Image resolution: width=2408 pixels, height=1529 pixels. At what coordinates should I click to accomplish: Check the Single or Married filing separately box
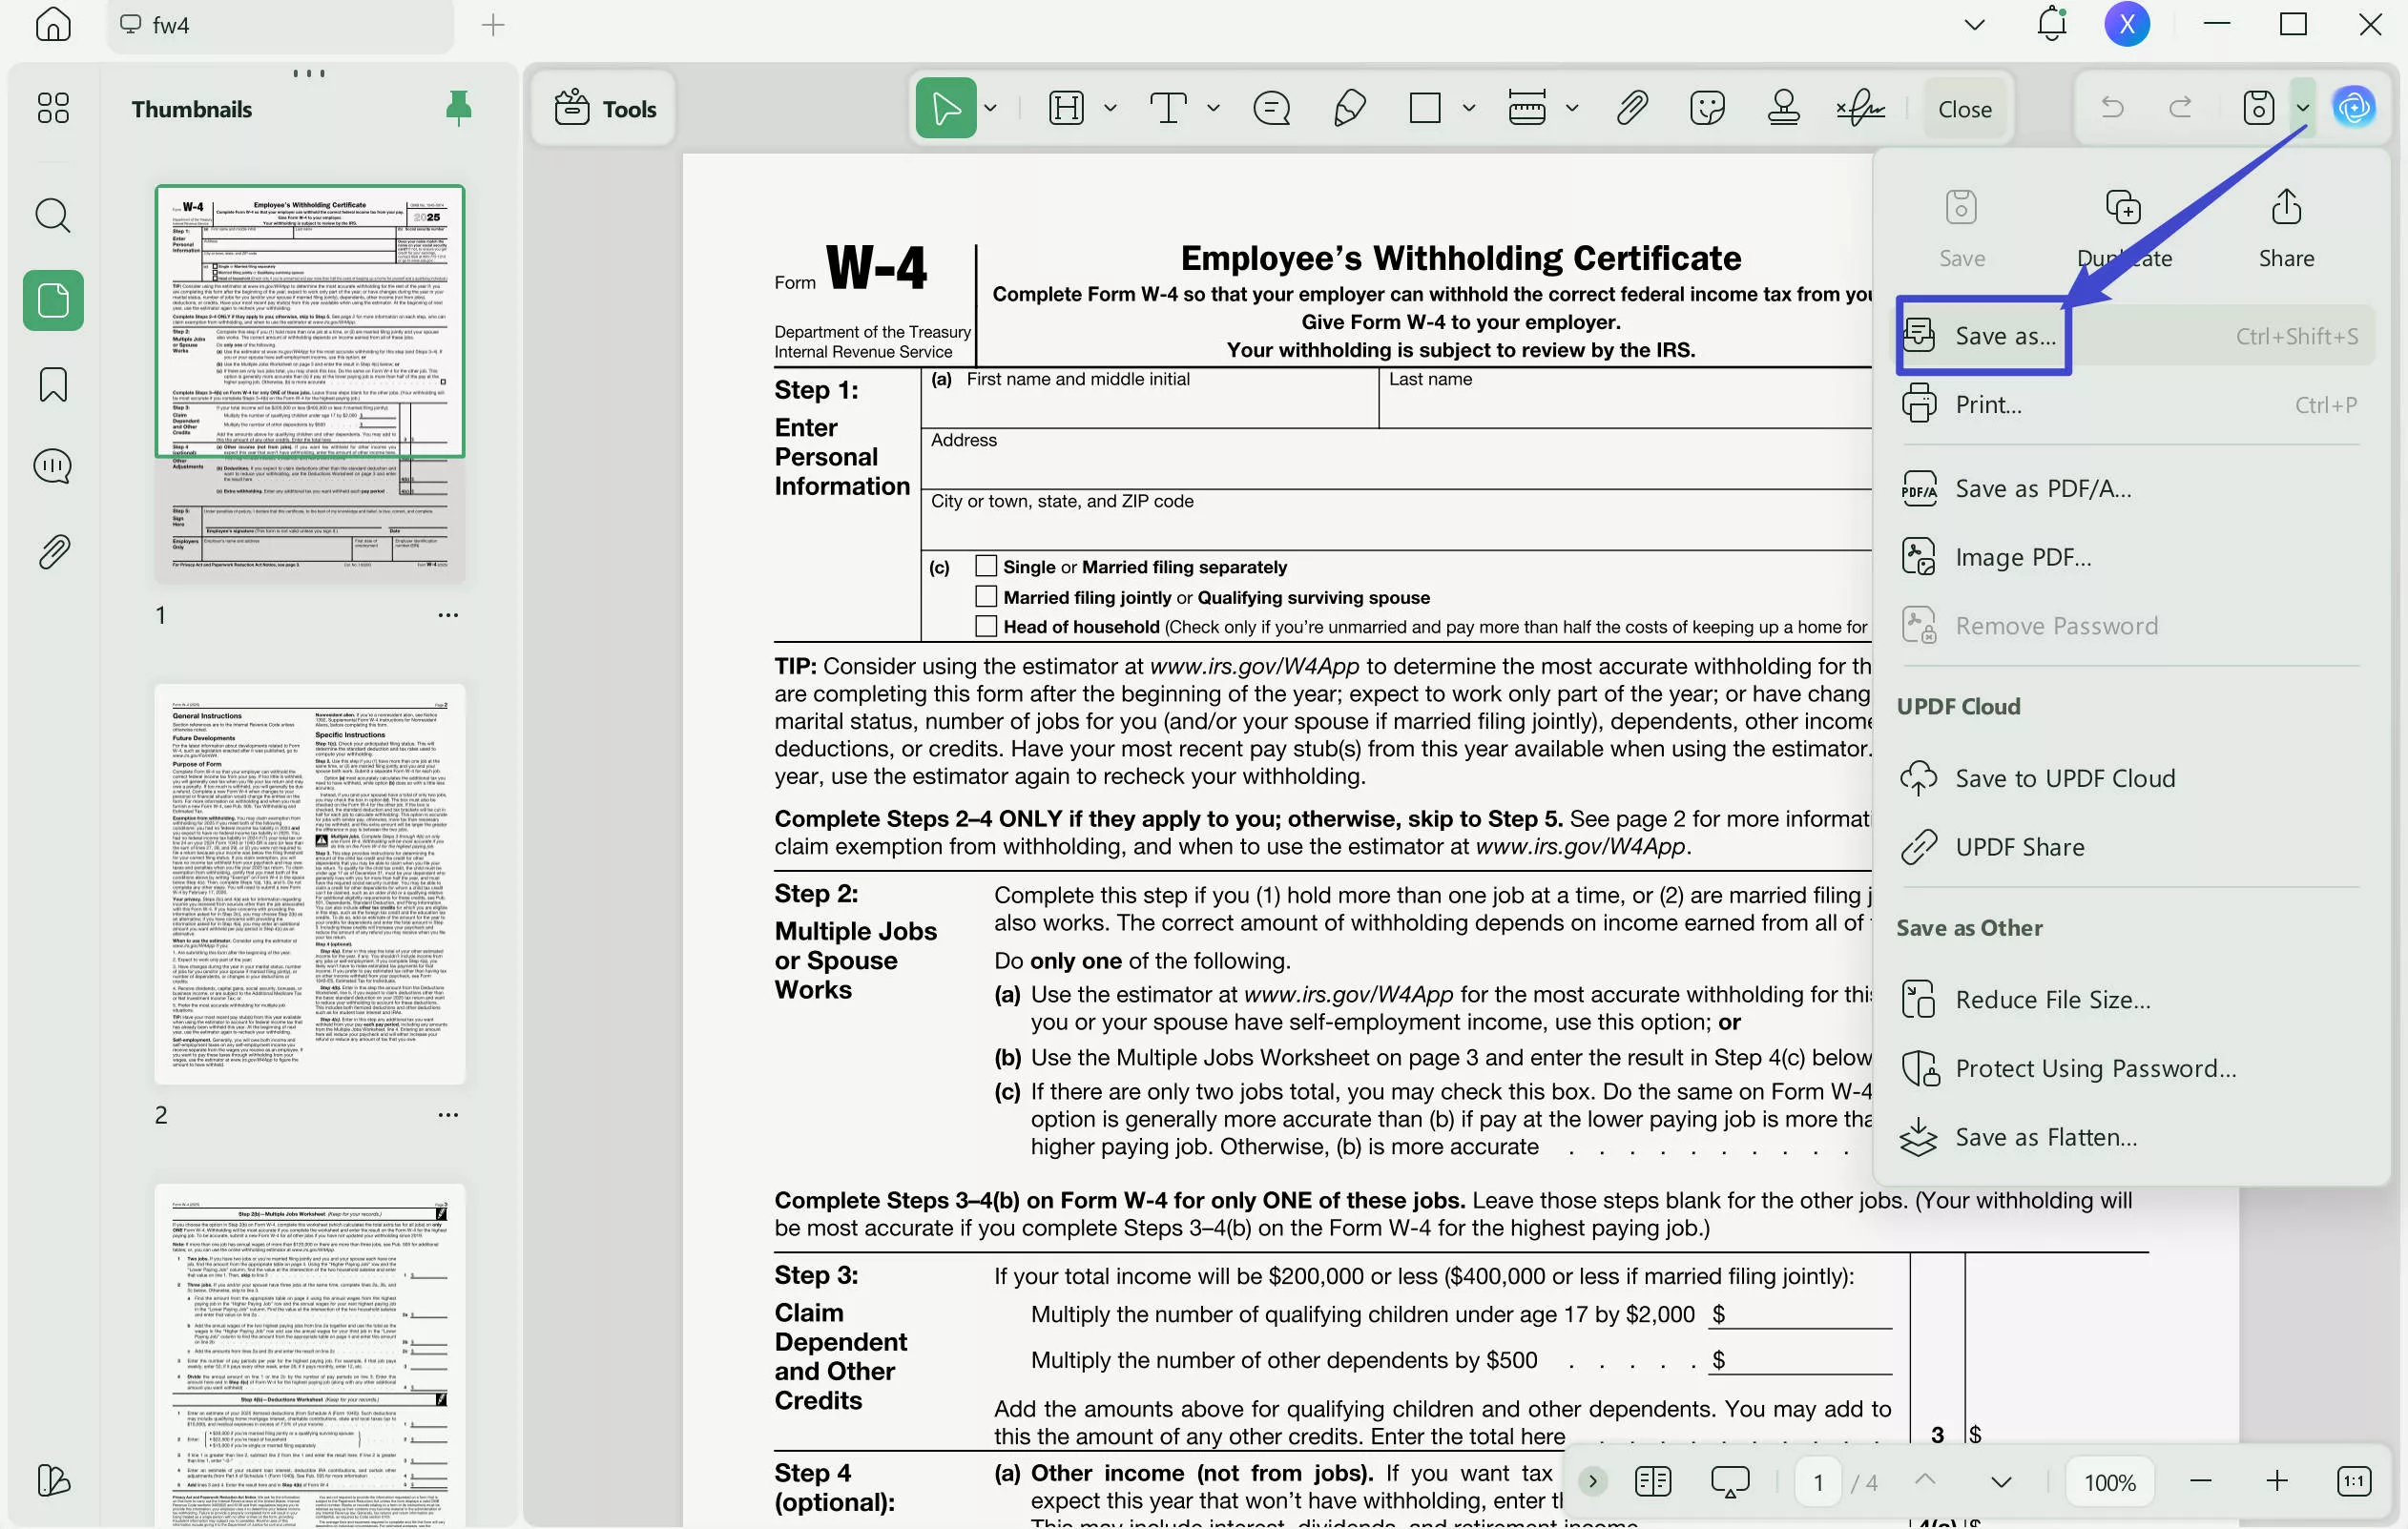pos(986,565)
